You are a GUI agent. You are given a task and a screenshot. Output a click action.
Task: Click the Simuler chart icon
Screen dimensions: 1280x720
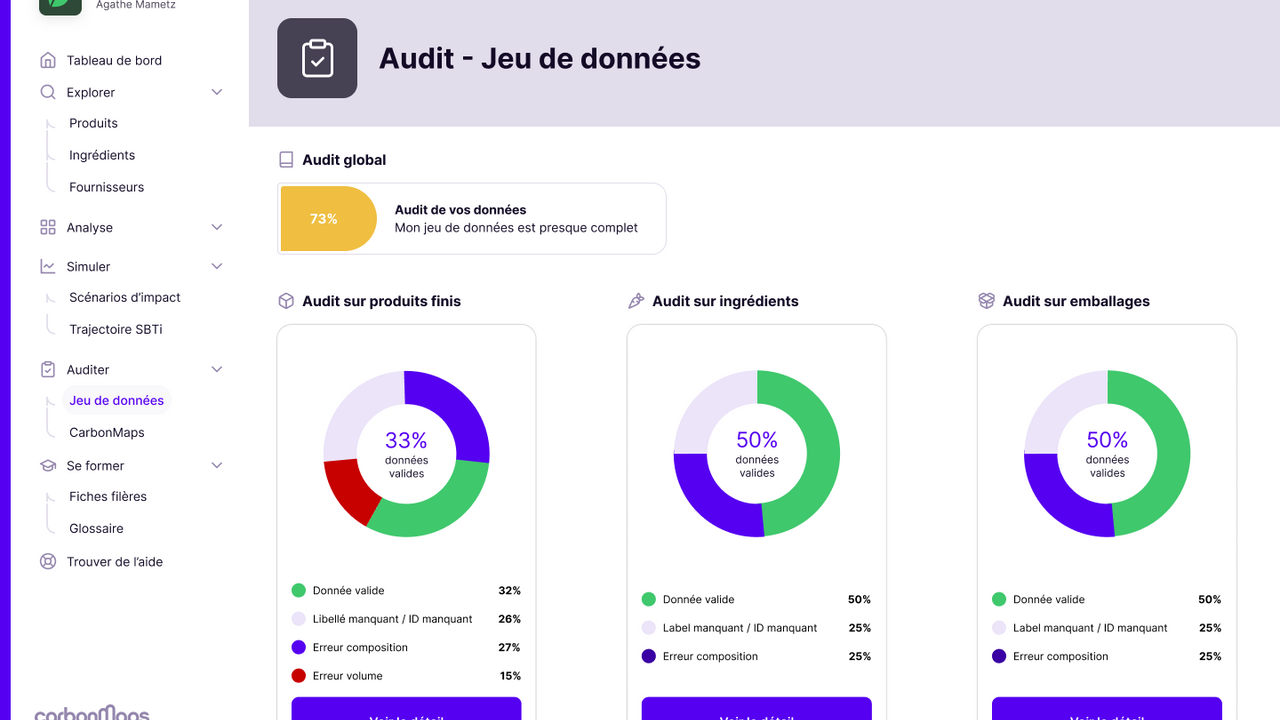coord(48,267)
